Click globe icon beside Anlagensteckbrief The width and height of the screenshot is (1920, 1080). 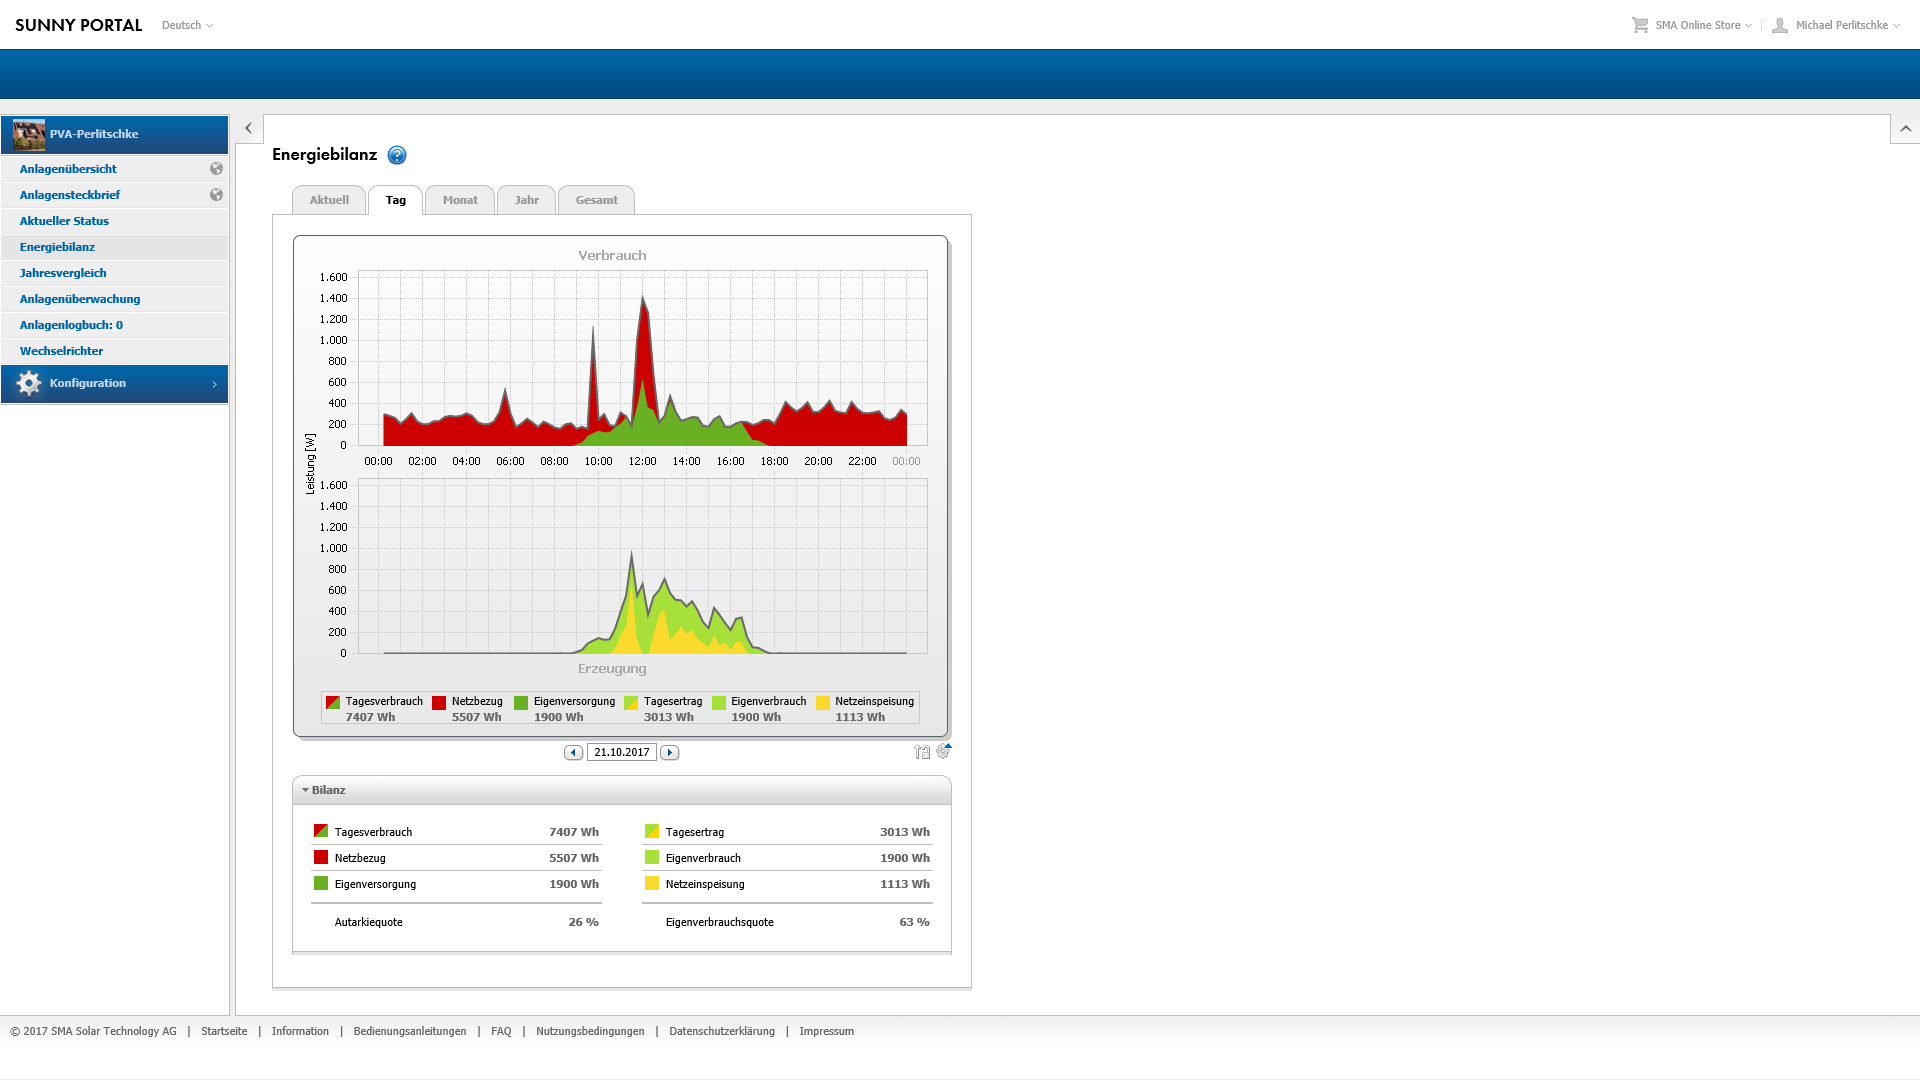pos(216,195)
